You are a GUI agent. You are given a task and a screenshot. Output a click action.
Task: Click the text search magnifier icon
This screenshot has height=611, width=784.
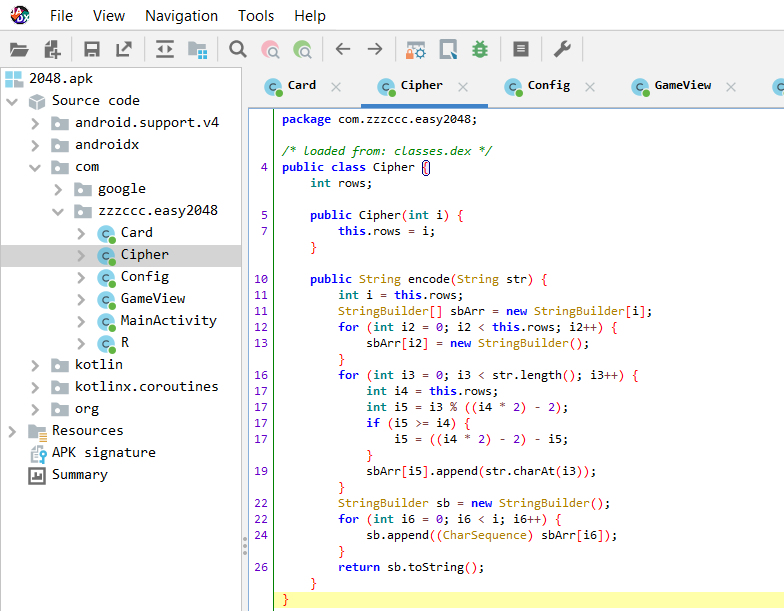tap(238, 49)
